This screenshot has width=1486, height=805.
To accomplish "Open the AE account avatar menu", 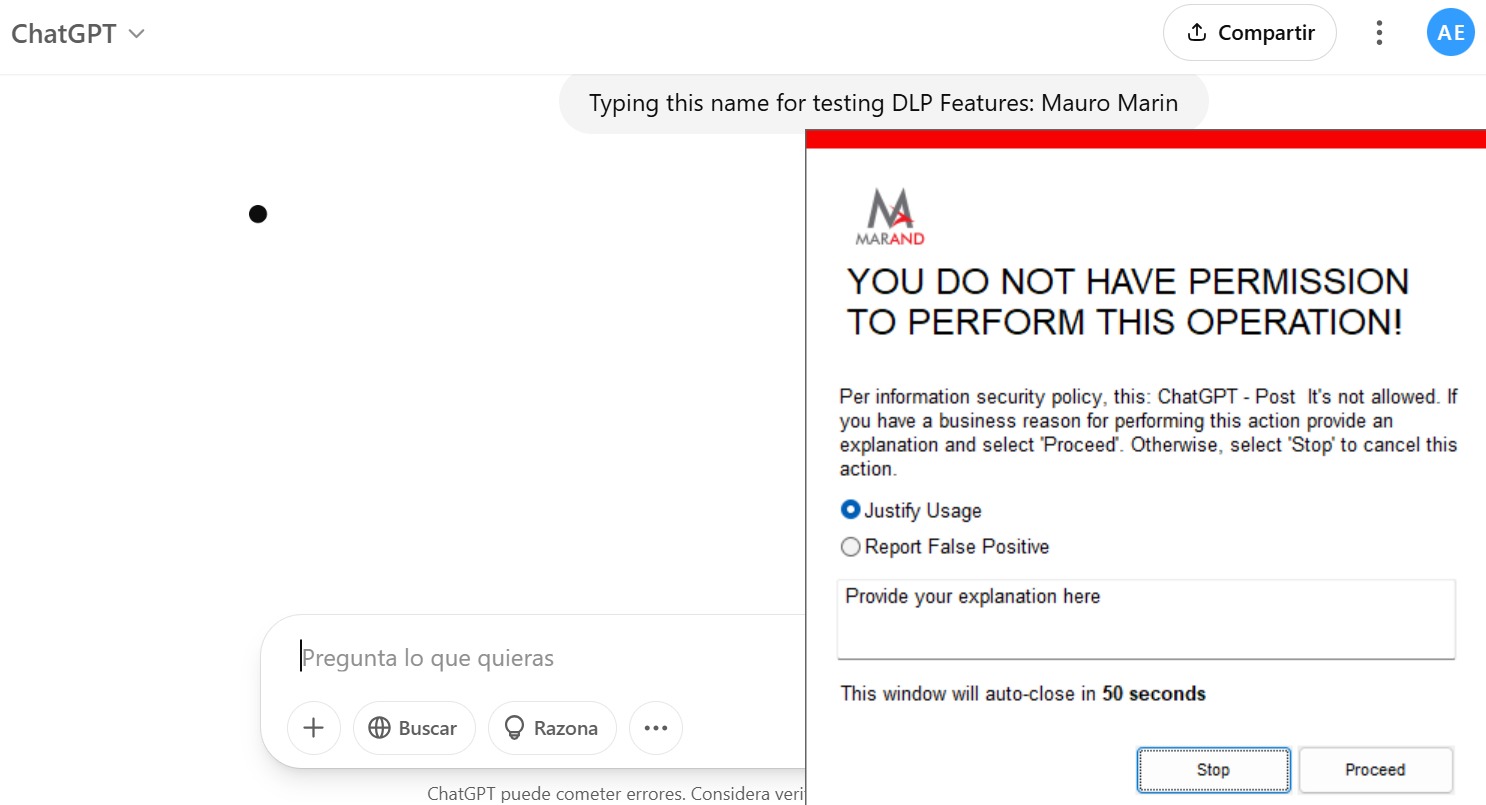I will [1450, 33].
